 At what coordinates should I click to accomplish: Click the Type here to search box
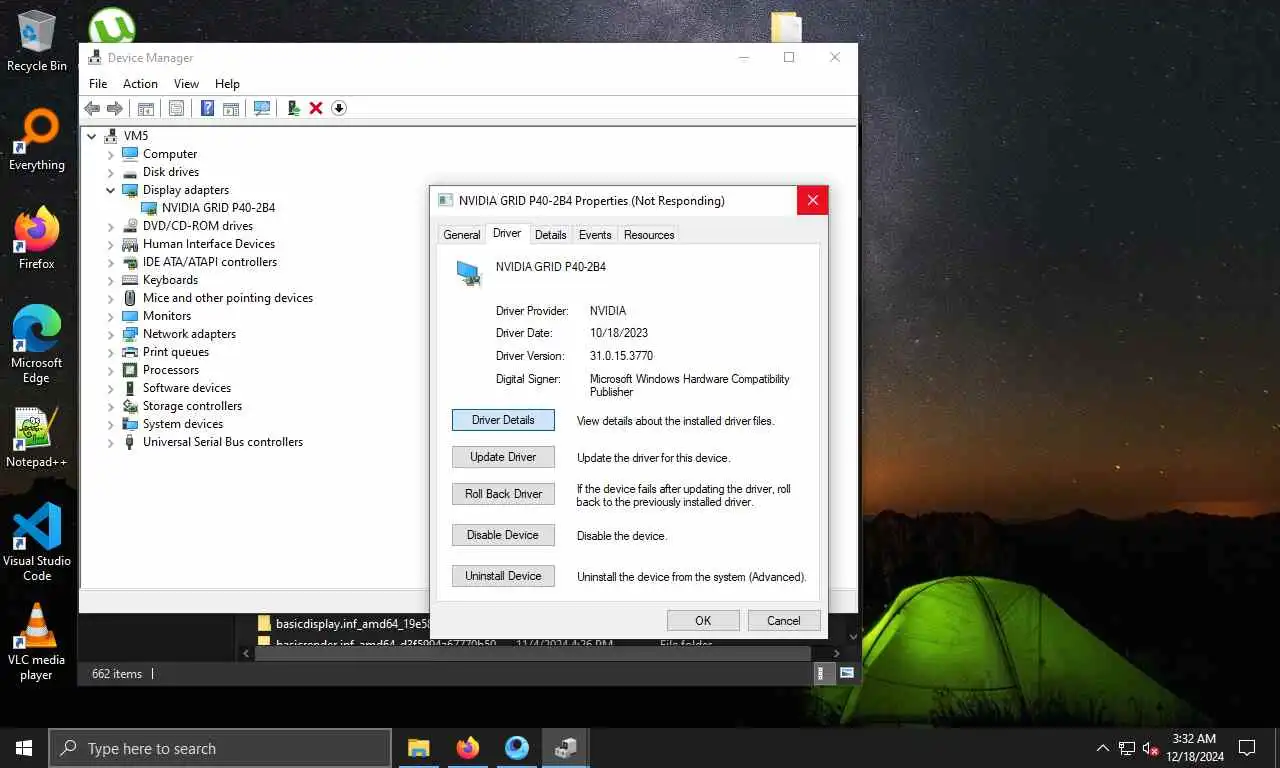click(220, 748)
